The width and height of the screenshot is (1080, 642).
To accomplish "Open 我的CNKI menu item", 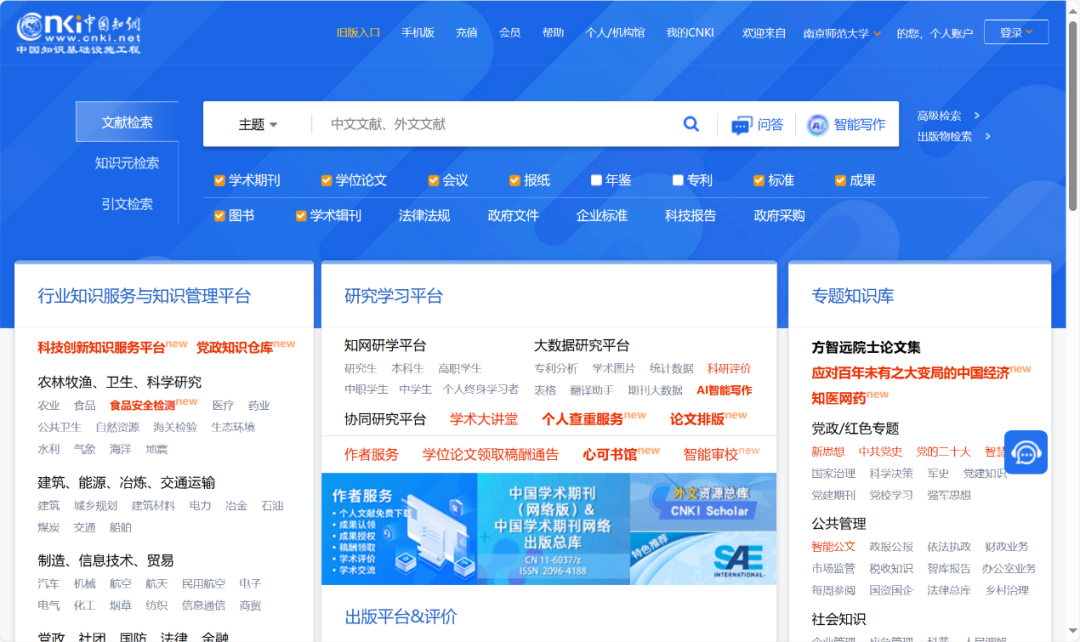I will tap(690, 32).
